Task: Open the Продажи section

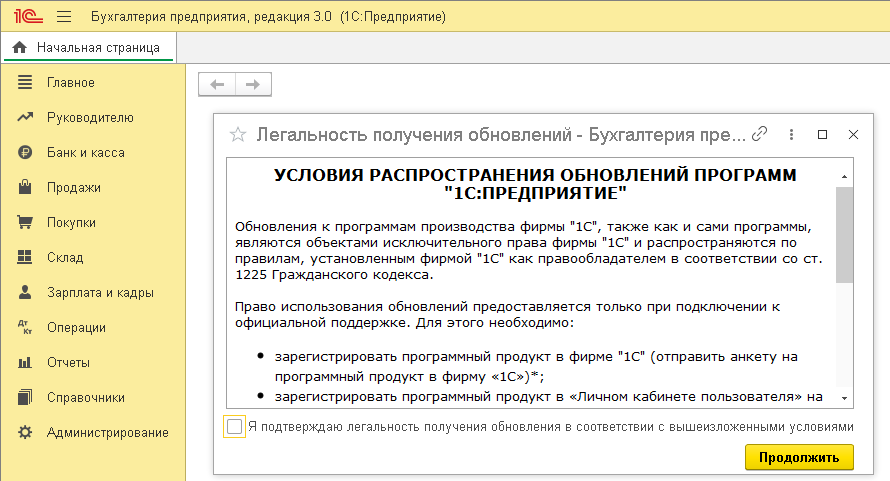Action: click(74, 187)
